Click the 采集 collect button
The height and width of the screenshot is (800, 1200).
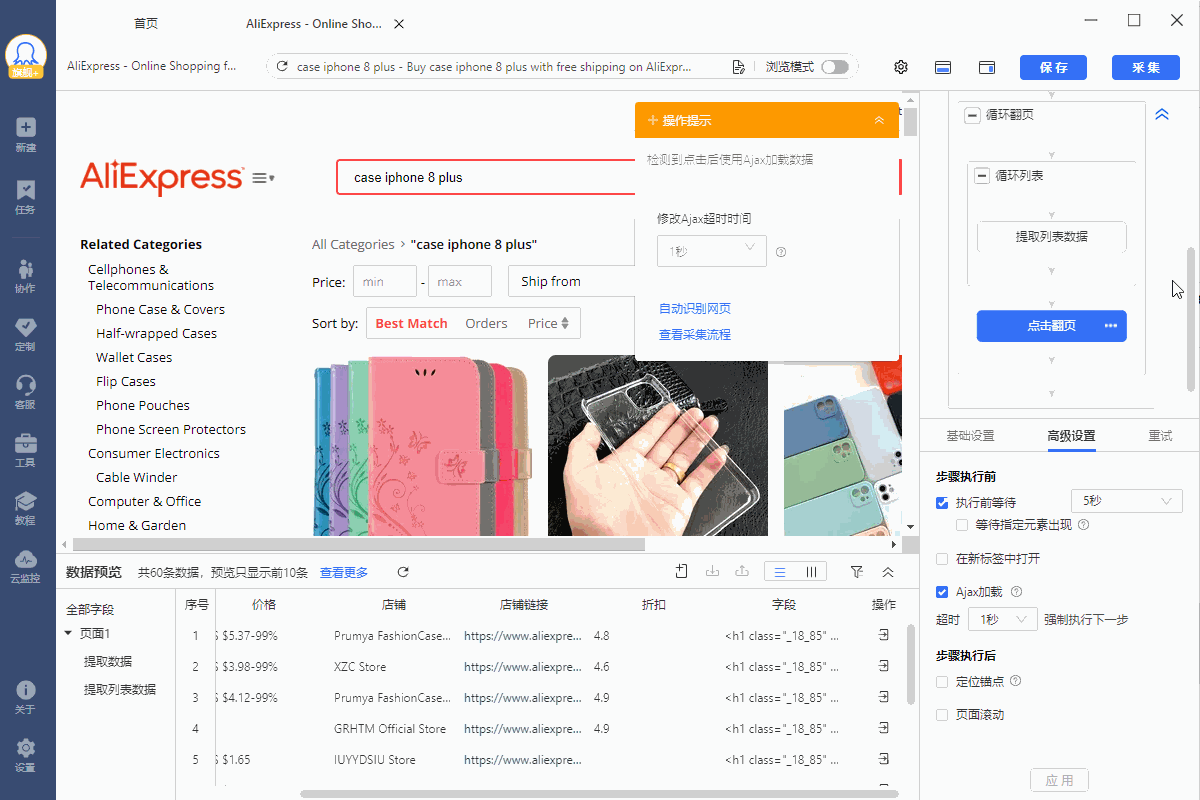click(x=1146, y=67)
